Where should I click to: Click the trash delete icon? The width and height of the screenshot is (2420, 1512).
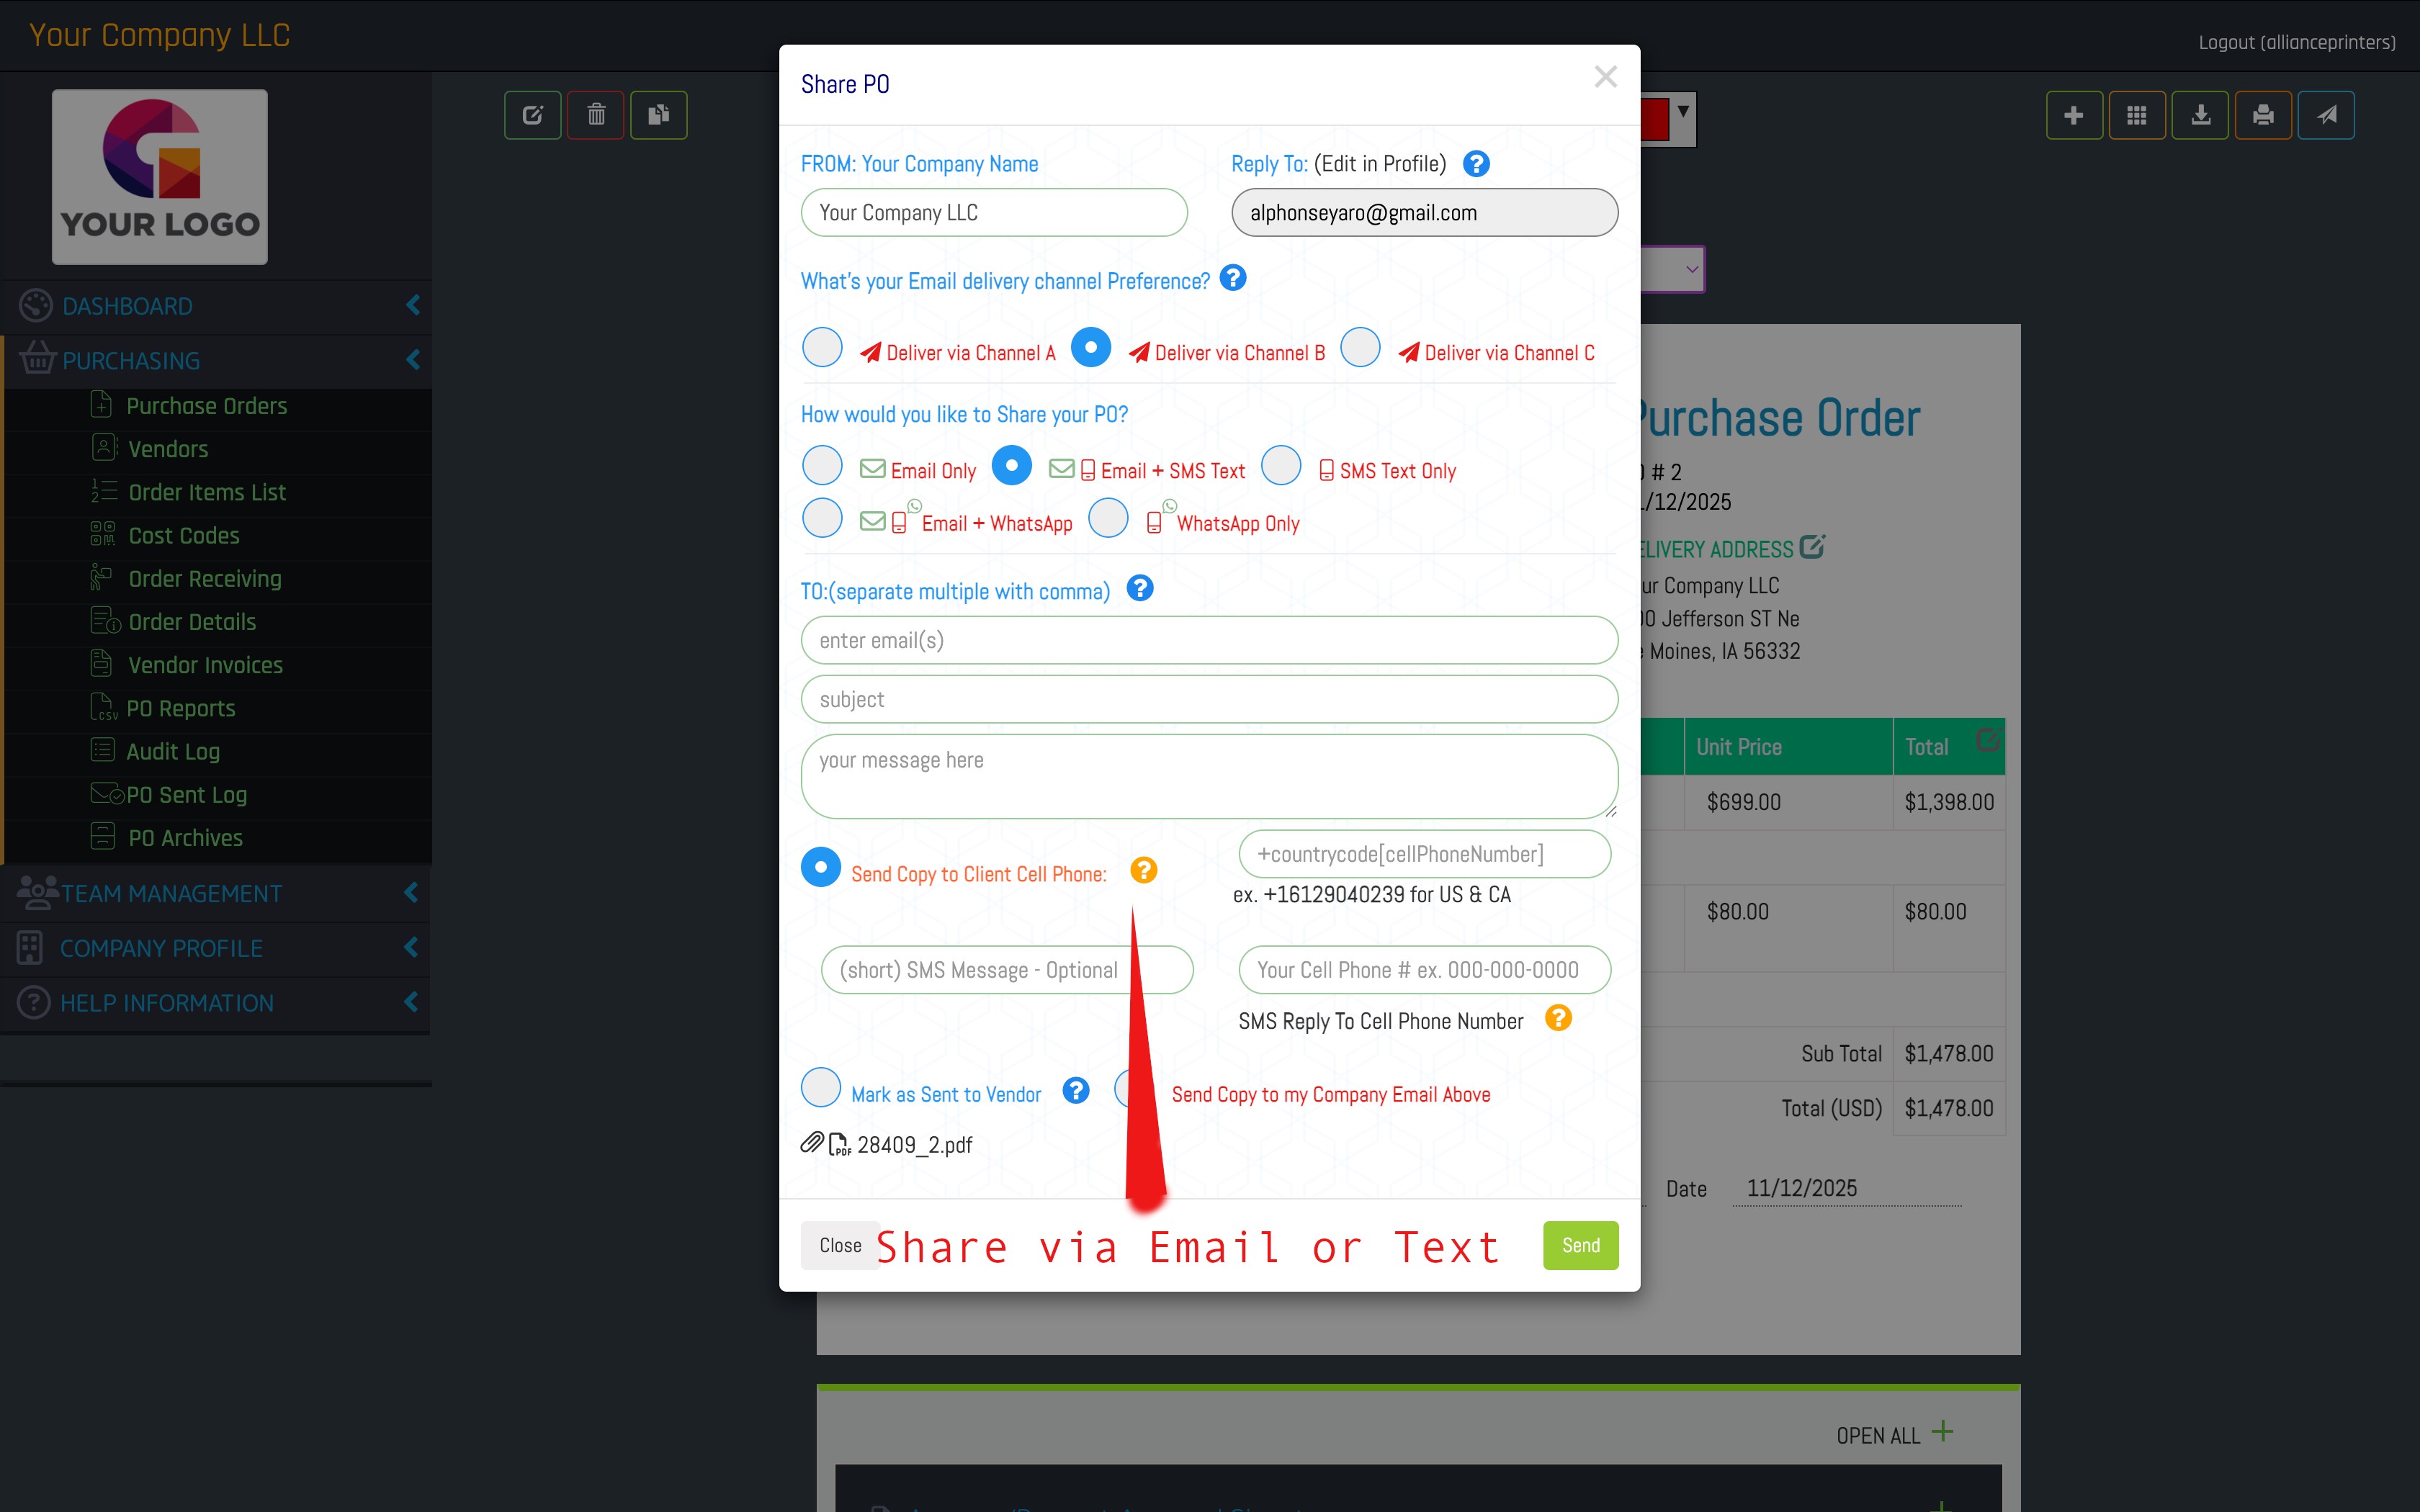pyautogui.click(x=596, y=115)
